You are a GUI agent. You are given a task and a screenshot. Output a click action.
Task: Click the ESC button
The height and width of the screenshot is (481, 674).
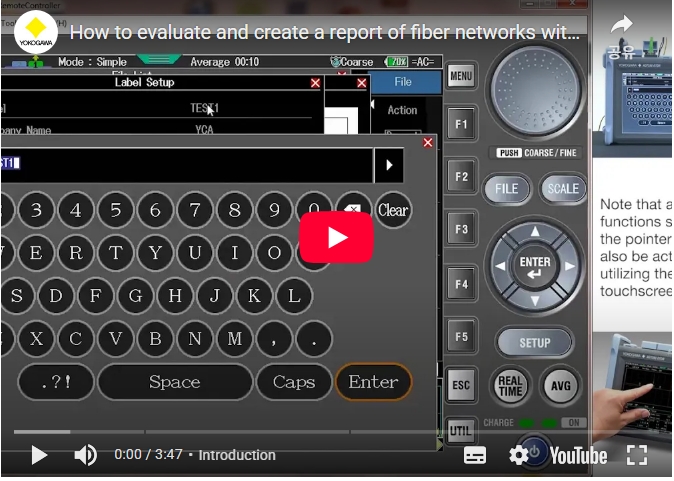(461, 385)
